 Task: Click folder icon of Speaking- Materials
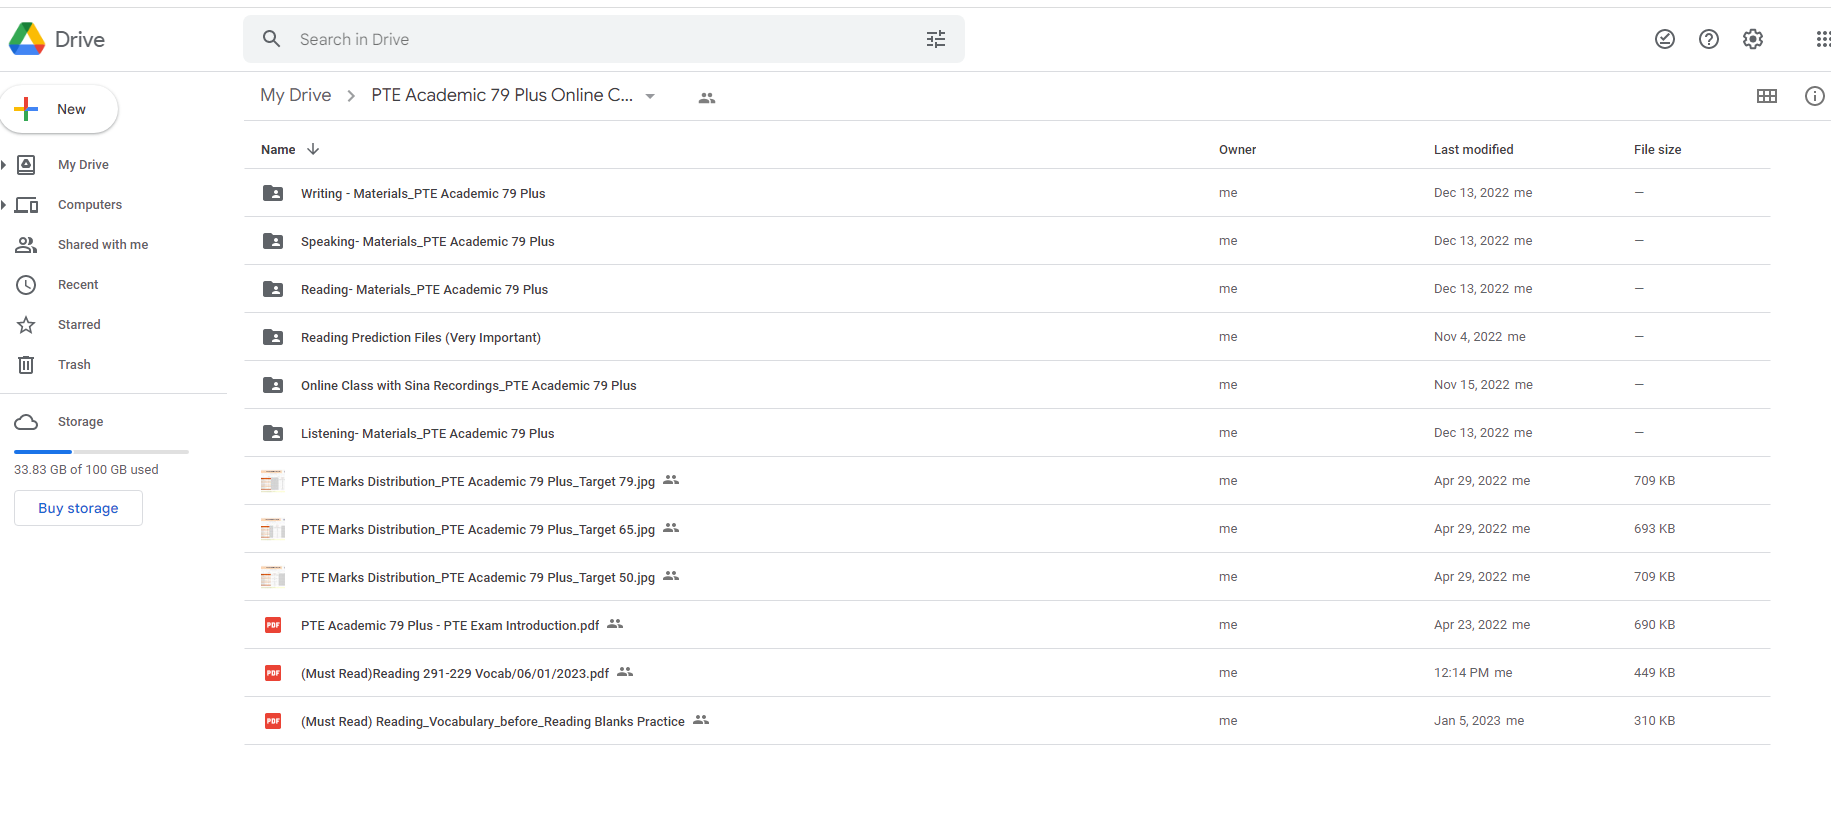tap(273, 241)
